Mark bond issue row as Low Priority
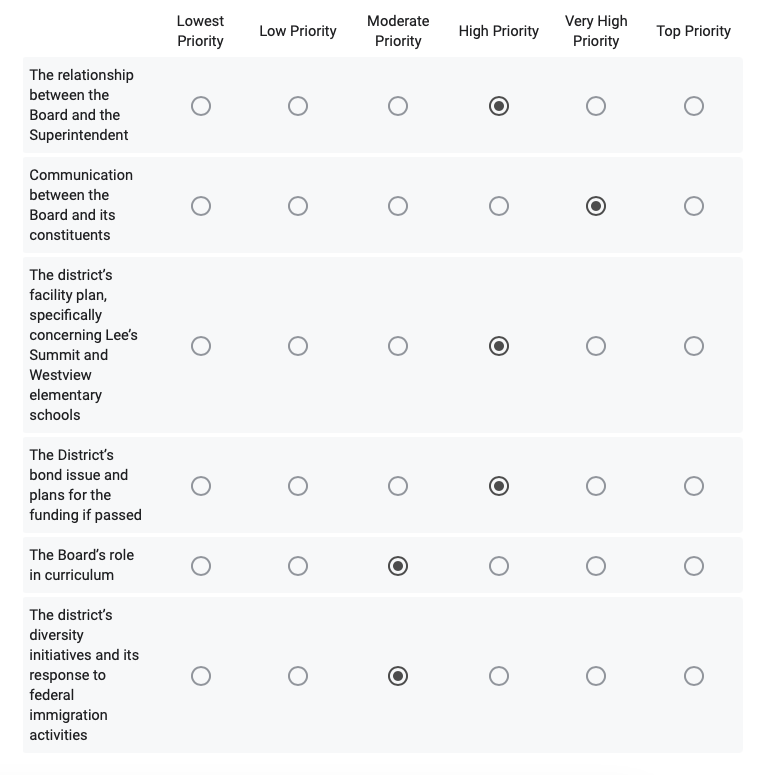The height and width of the screenshot is (775, 763). tap(298, 486)
